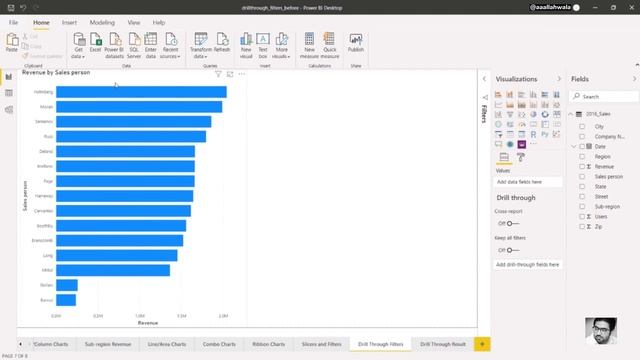This screenshot has height=360, width=640.
Task: Open the Modeling ribbon tab
Action: click(x=102, y=22)
